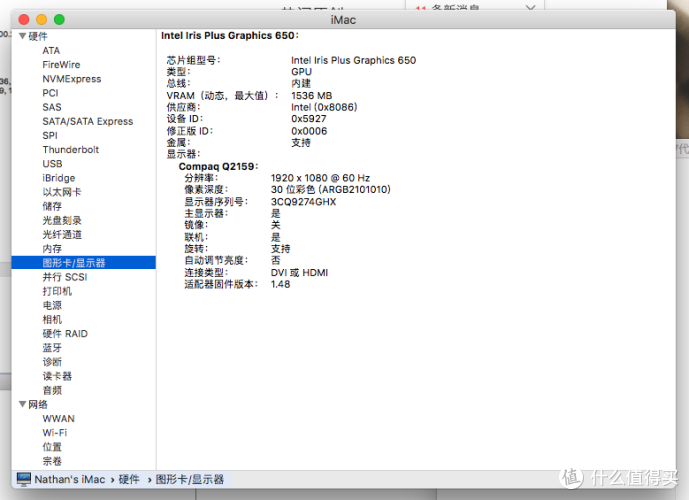Select ATA in the hardware list
689x500 pixels.
click(51, 51)
